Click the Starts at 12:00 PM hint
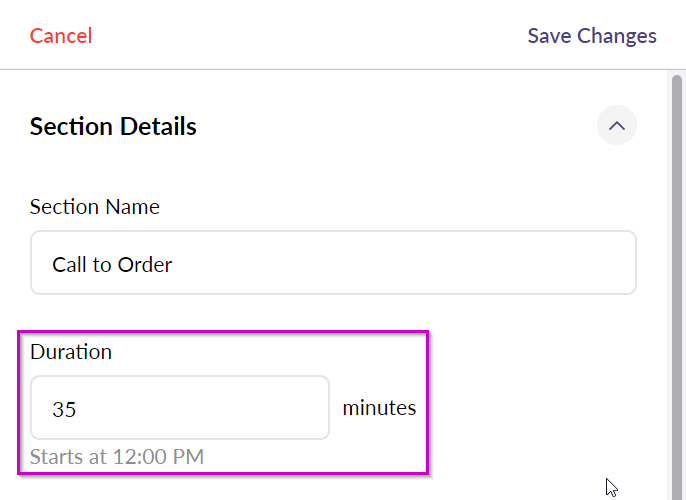Image resolution: width=686 pixels, height=500 pixels. [x=117, y=457]
